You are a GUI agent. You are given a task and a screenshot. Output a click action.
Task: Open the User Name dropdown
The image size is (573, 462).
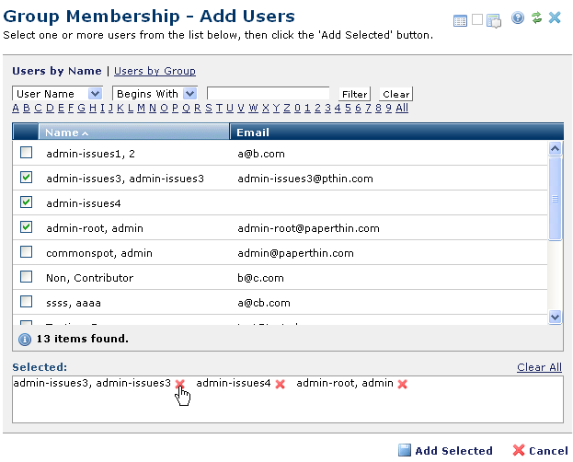tap(57, 94)
